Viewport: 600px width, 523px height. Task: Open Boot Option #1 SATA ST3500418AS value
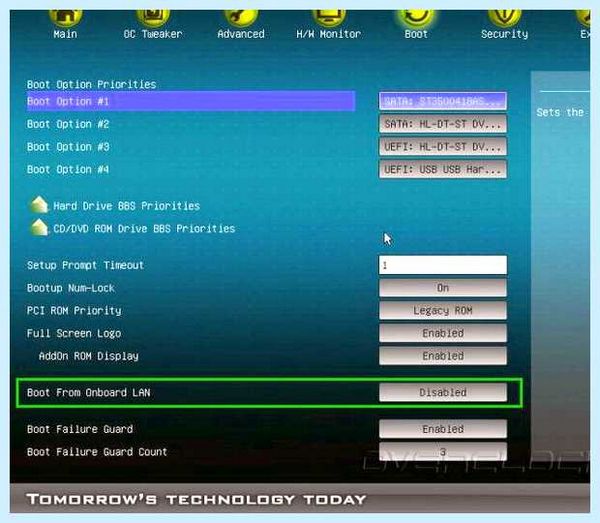click(443, 101)
